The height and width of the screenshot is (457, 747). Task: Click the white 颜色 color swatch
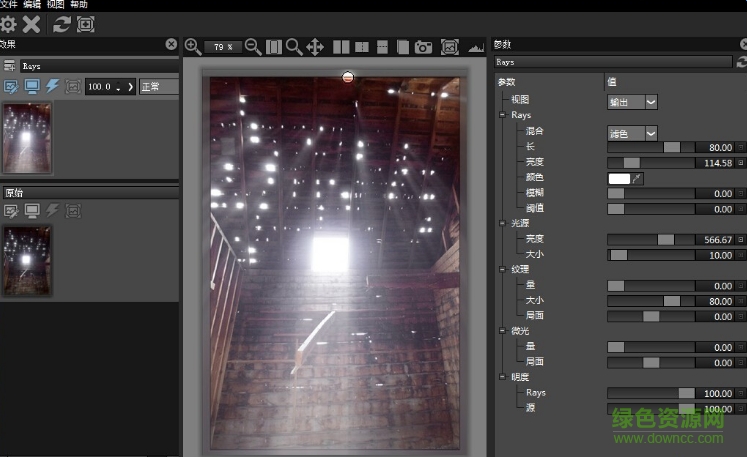(619, 178)
